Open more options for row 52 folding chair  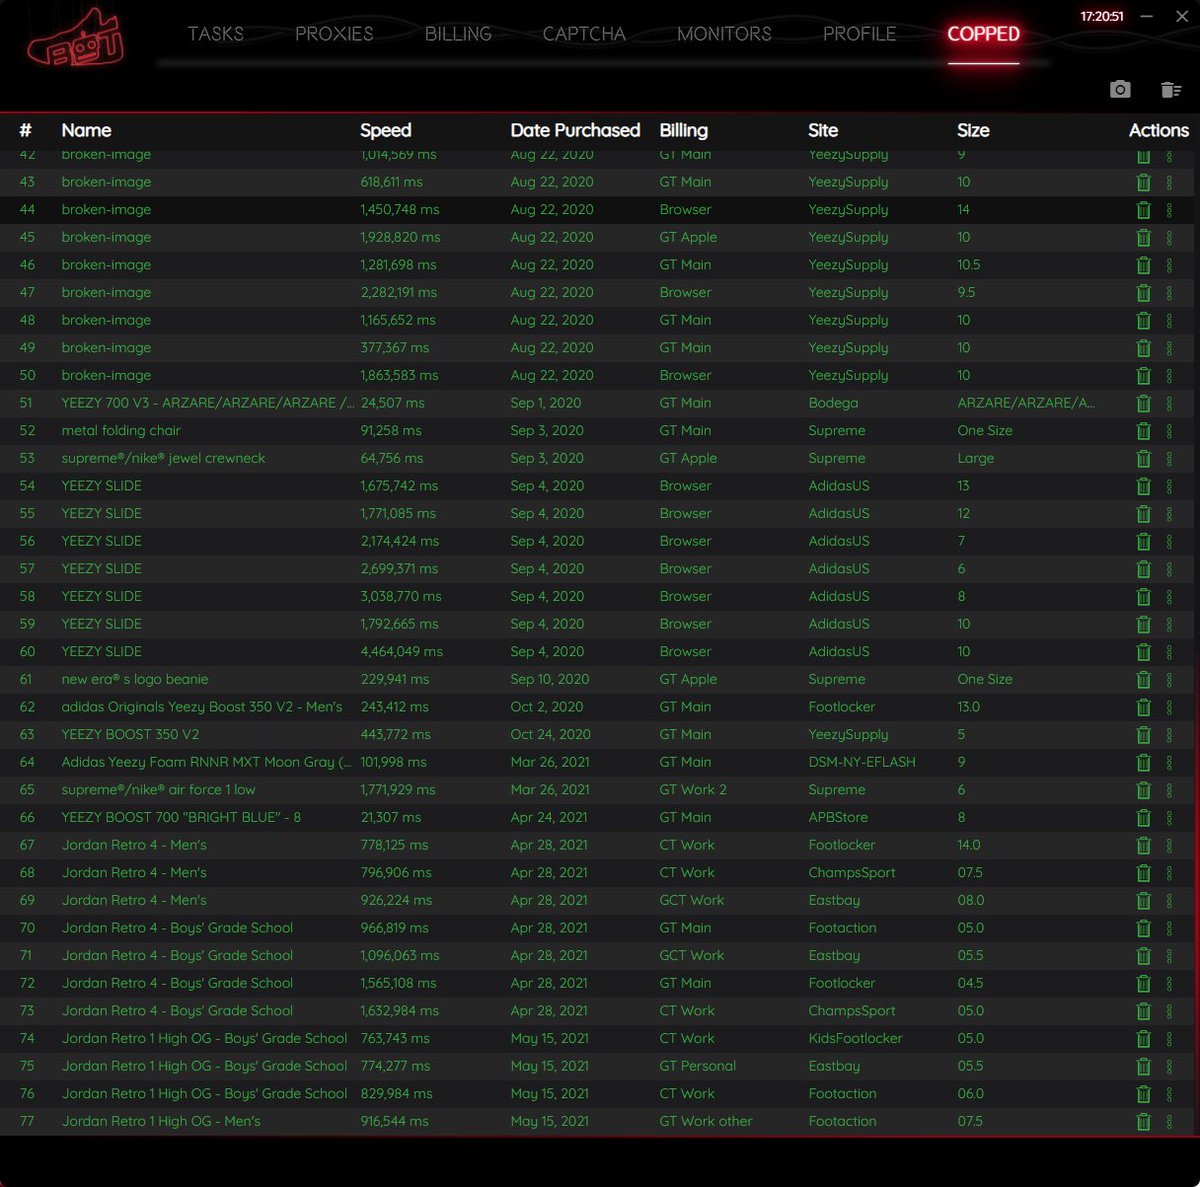click(x=1169, y=431)
